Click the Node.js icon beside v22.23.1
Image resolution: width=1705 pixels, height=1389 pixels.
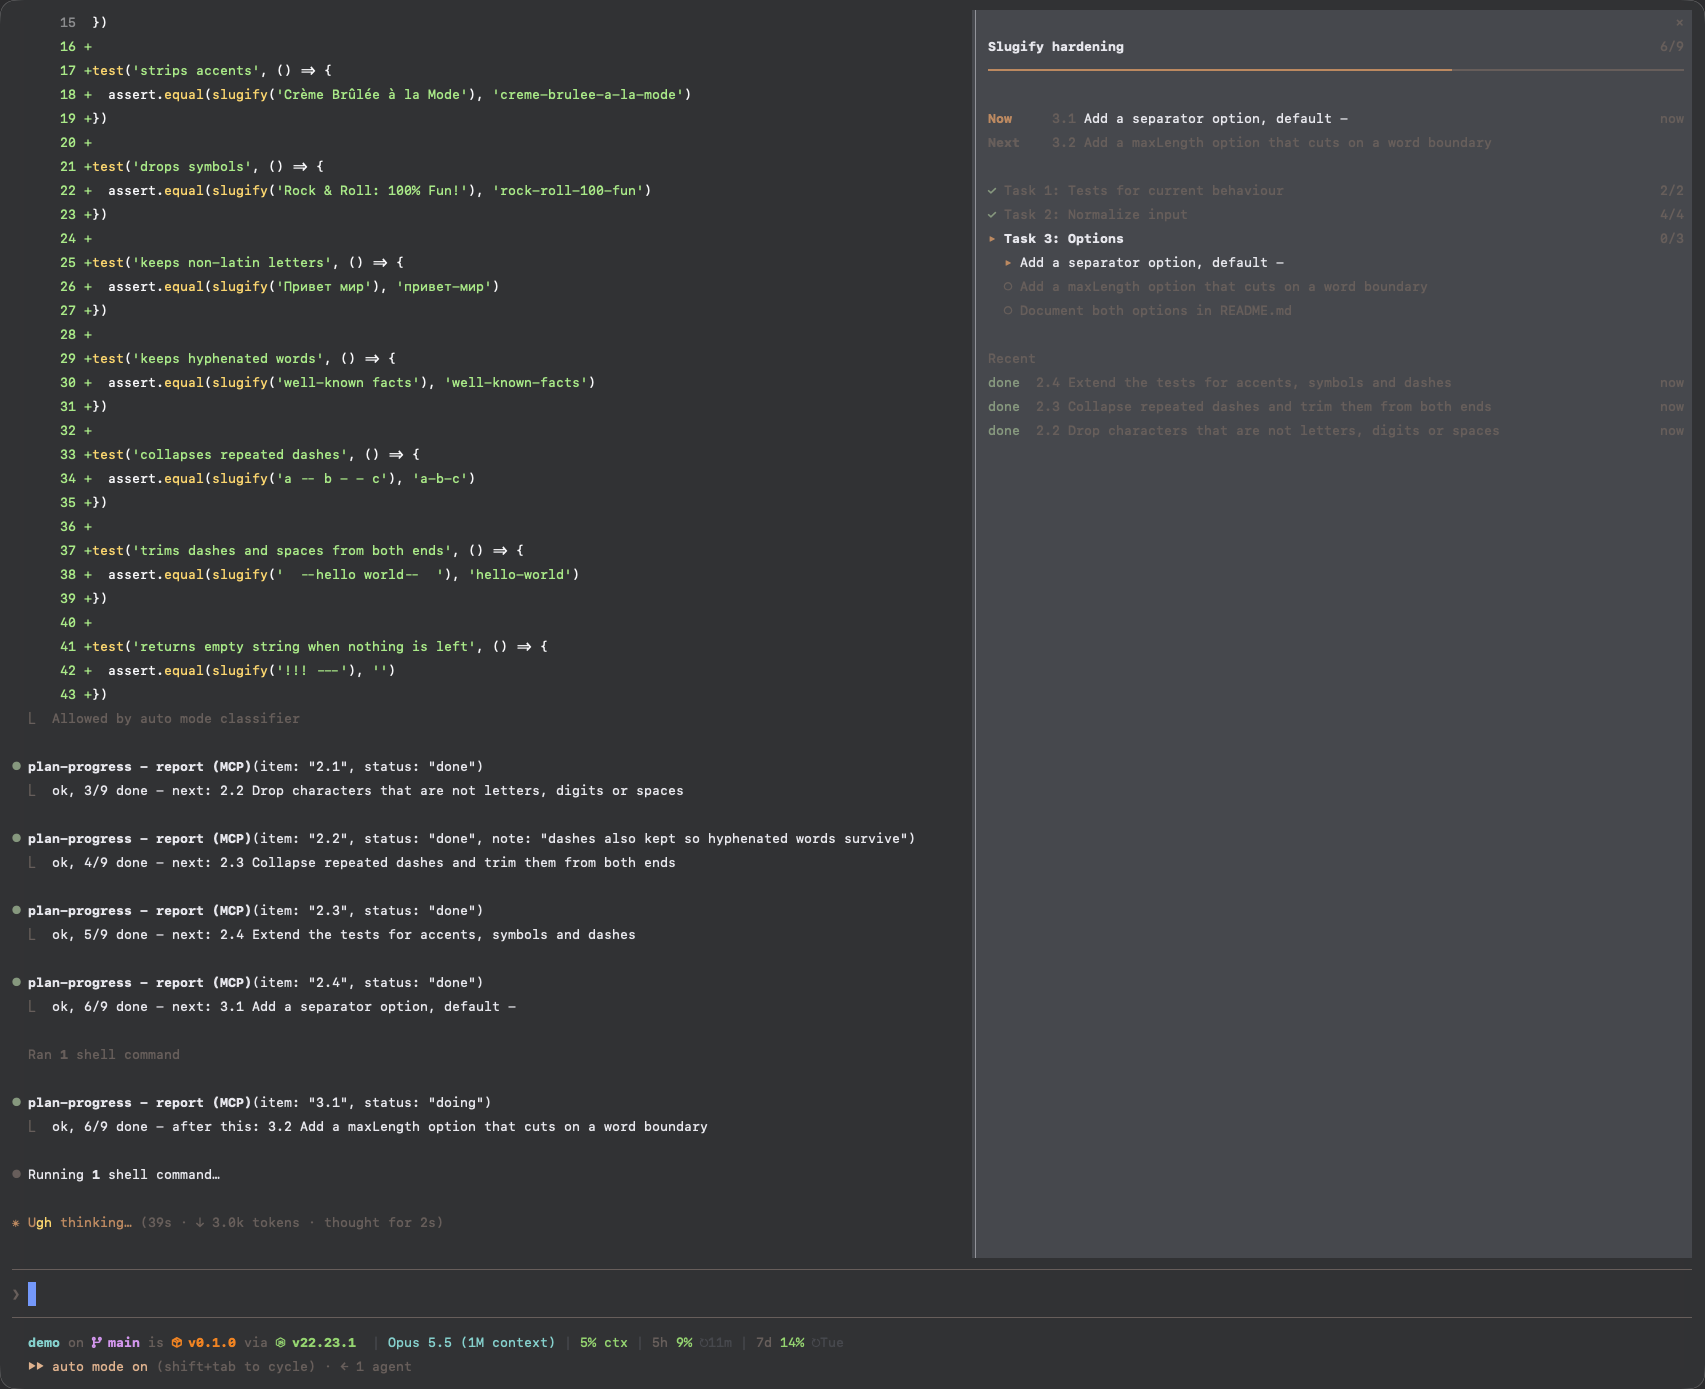point(281,1343)
